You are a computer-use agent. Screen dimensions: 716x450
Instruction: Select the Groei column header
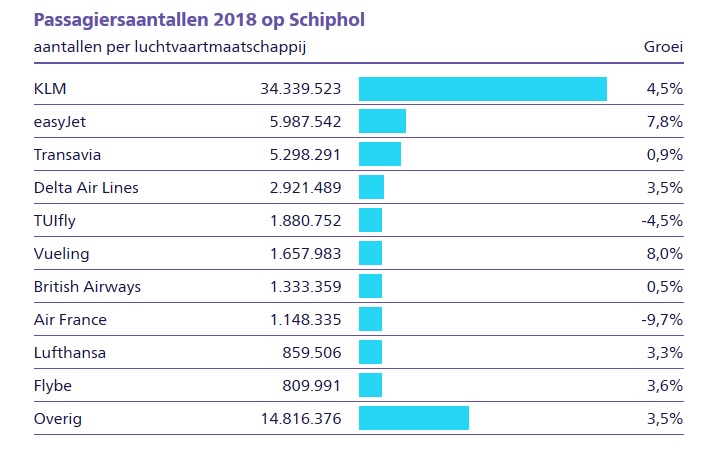662,47
